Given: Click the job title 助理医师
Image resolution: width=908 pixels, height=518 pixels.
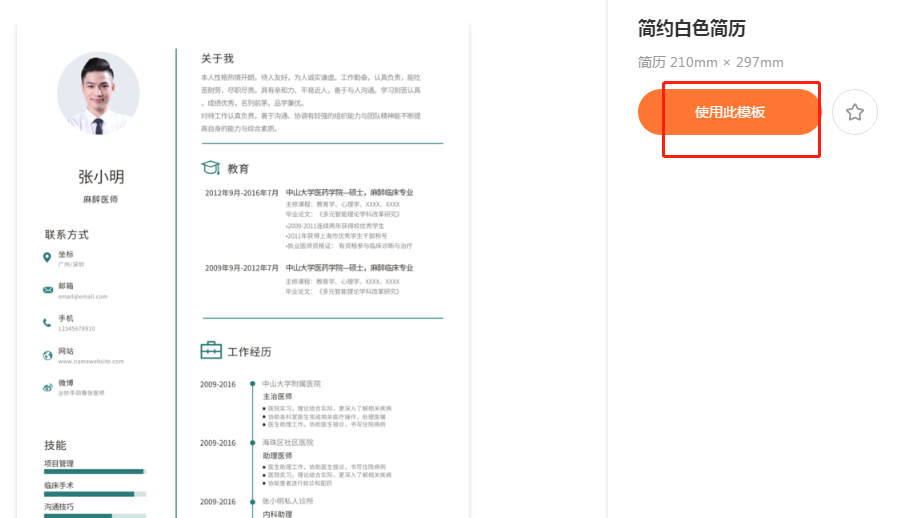Looking at the screenshot, I should pos(277,455).
